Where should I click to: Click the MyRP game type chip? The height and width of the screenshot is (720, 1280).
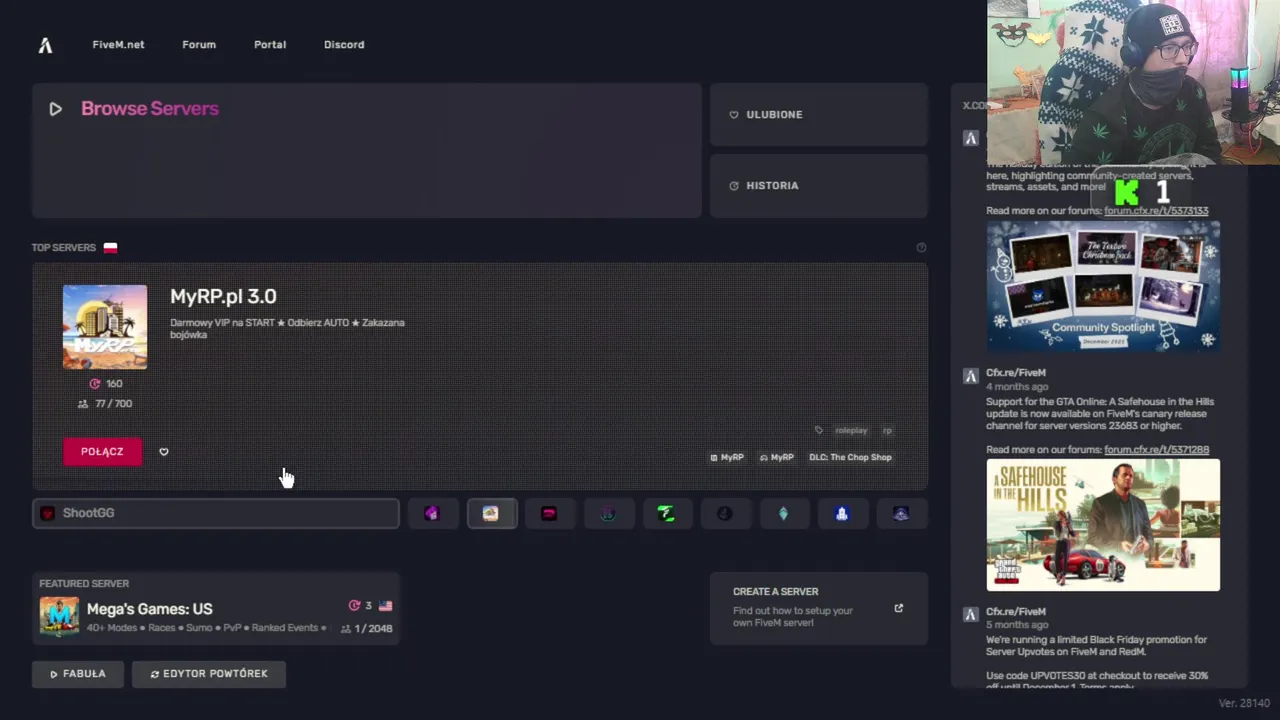(x=727, y=458)
